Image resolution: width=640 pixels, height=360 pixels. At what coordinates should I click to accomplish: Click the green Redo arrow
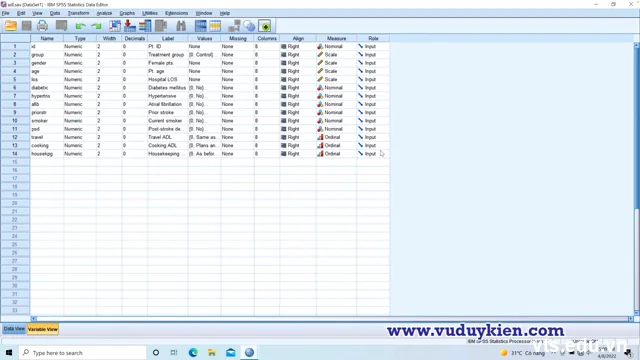(96, 27)
